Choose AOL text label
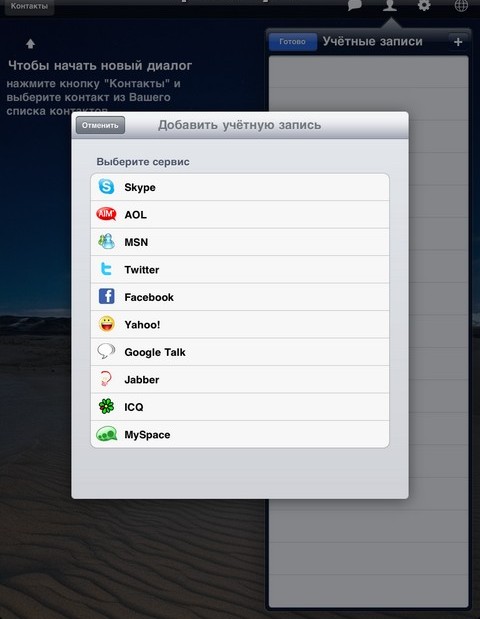Image resolution: width=480 pixels, height=619 pixels. tap(135, 214)
